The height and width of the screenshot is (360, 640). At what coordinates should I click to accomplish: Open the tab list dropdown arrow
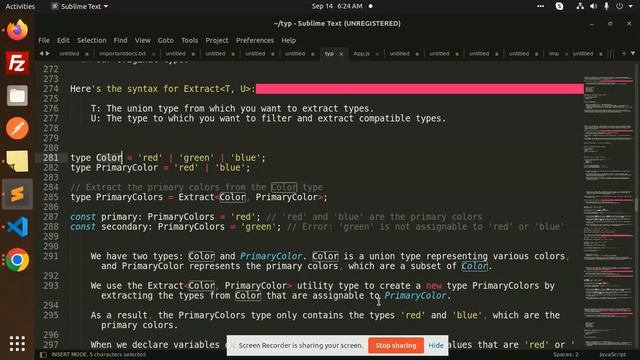pos(633,53)
